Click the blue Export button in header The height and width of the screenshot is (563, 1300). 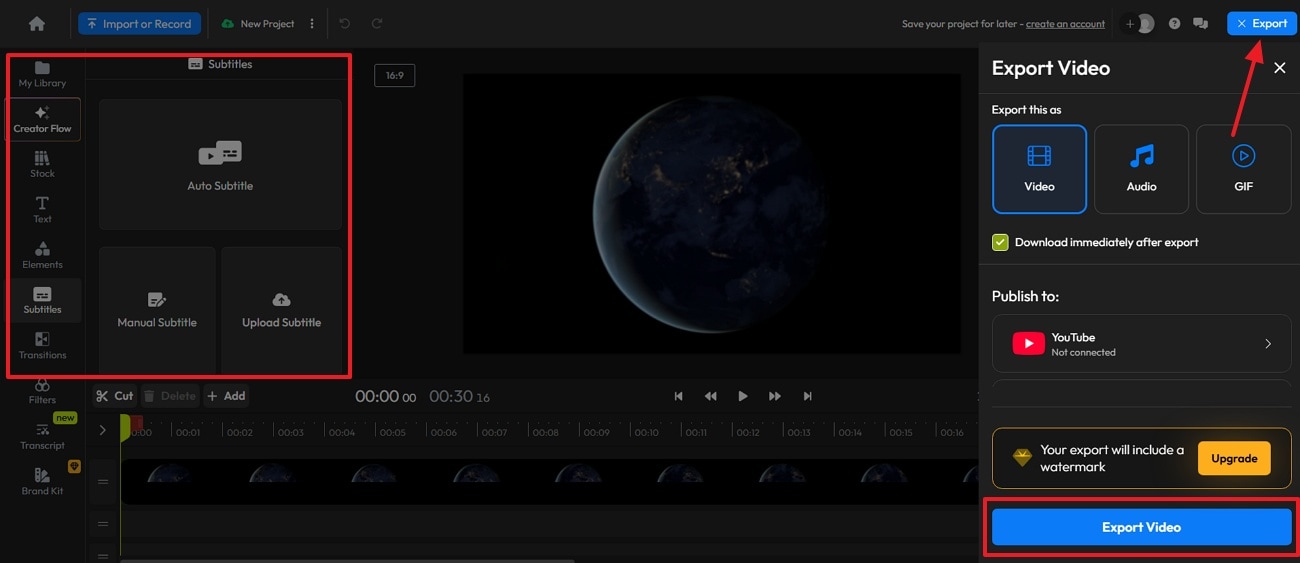1261,23
